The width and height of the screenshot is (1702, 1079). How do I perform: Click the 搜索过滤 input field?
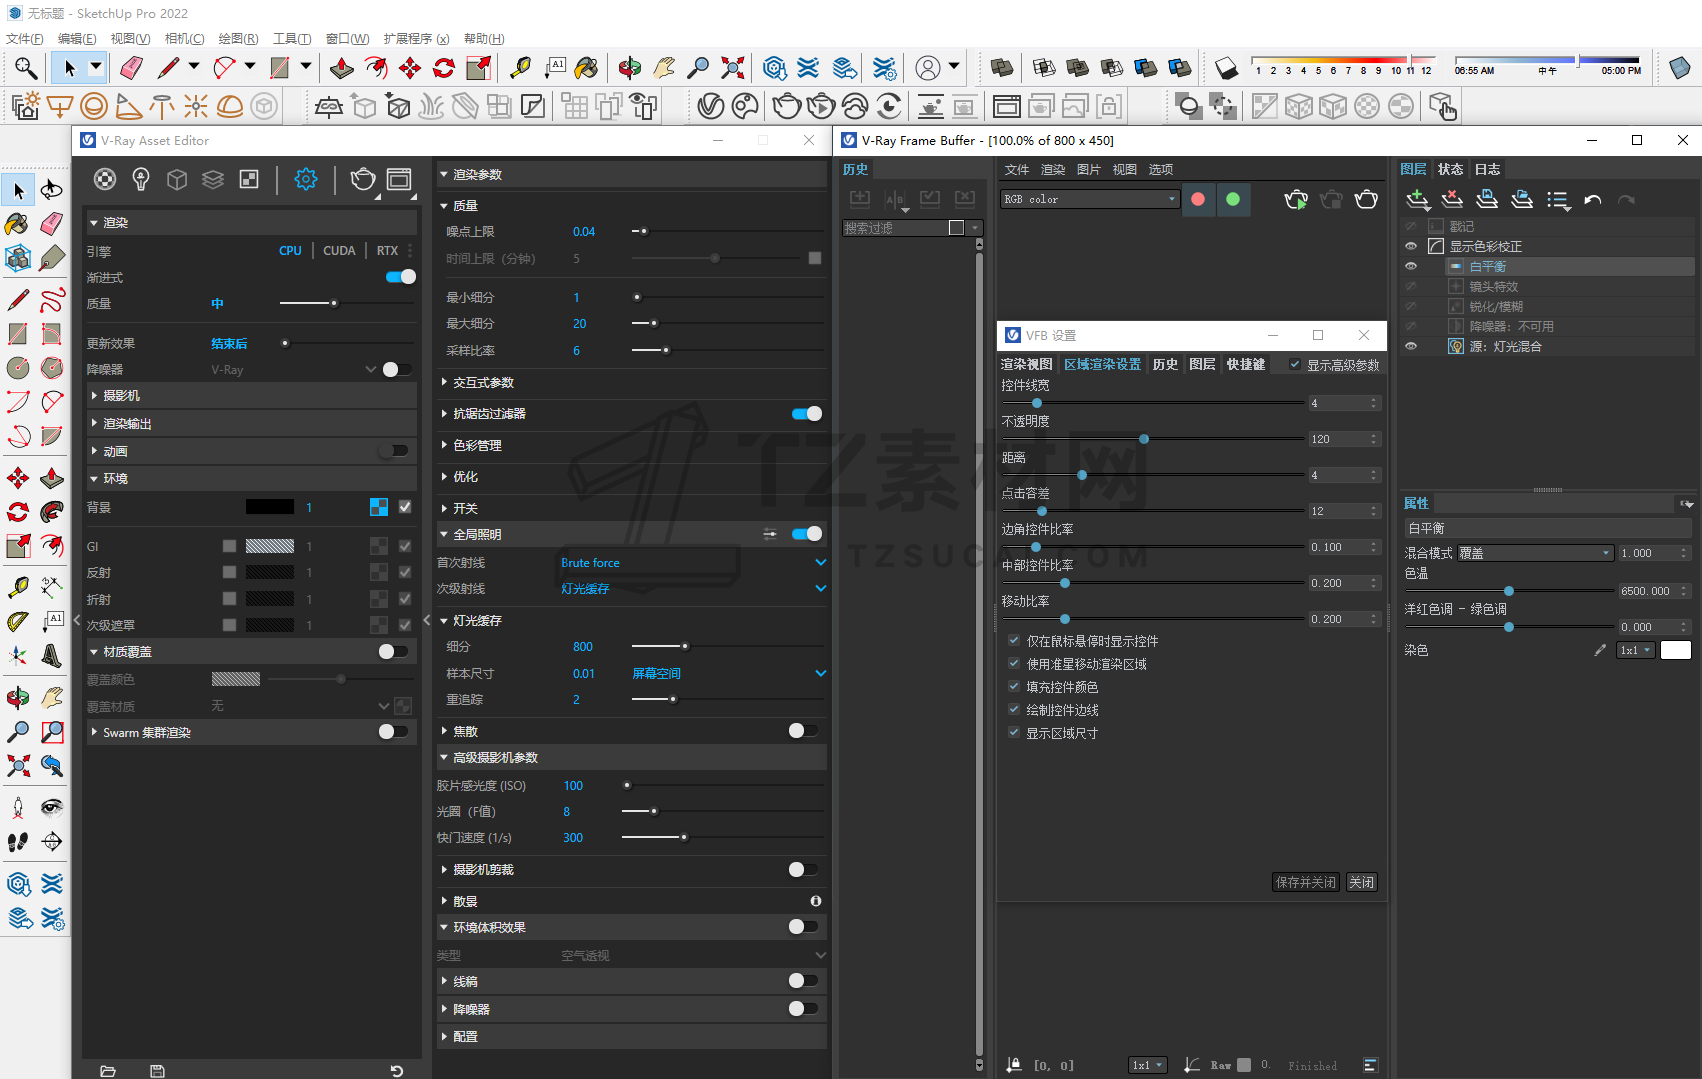click(895, 228)
